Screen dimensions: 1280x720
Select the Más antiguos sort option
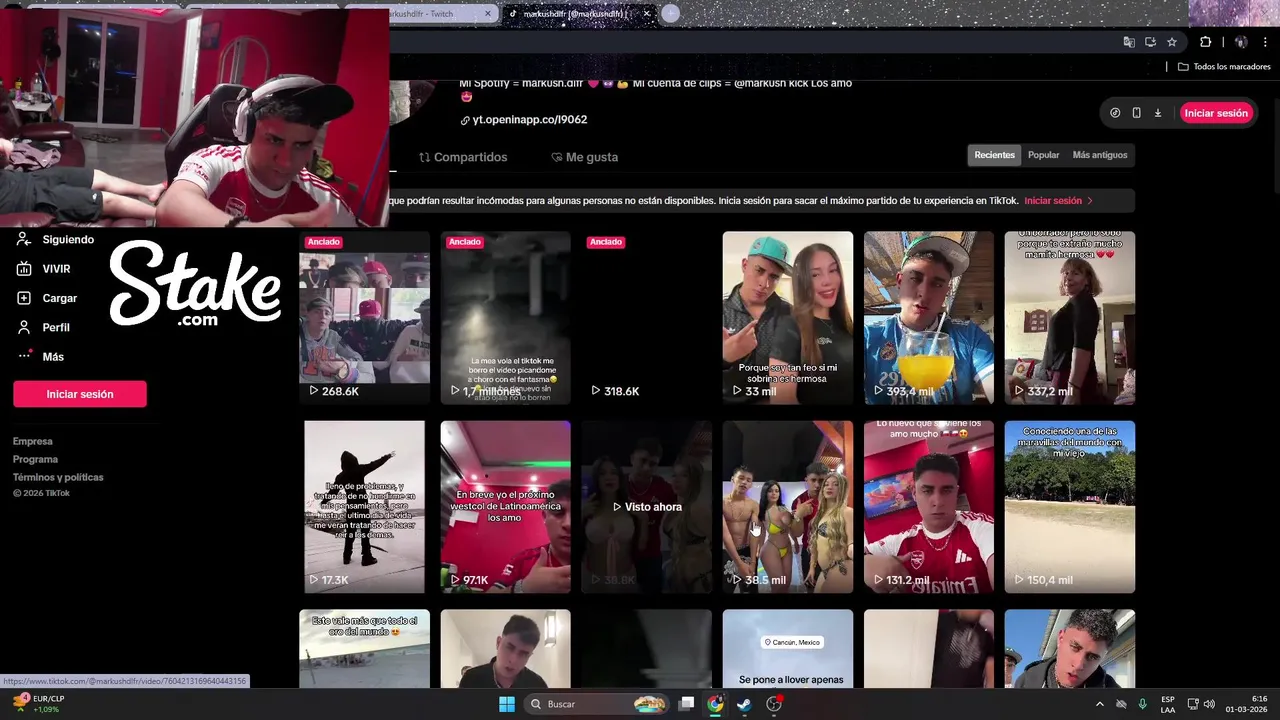click(1099, 155)
